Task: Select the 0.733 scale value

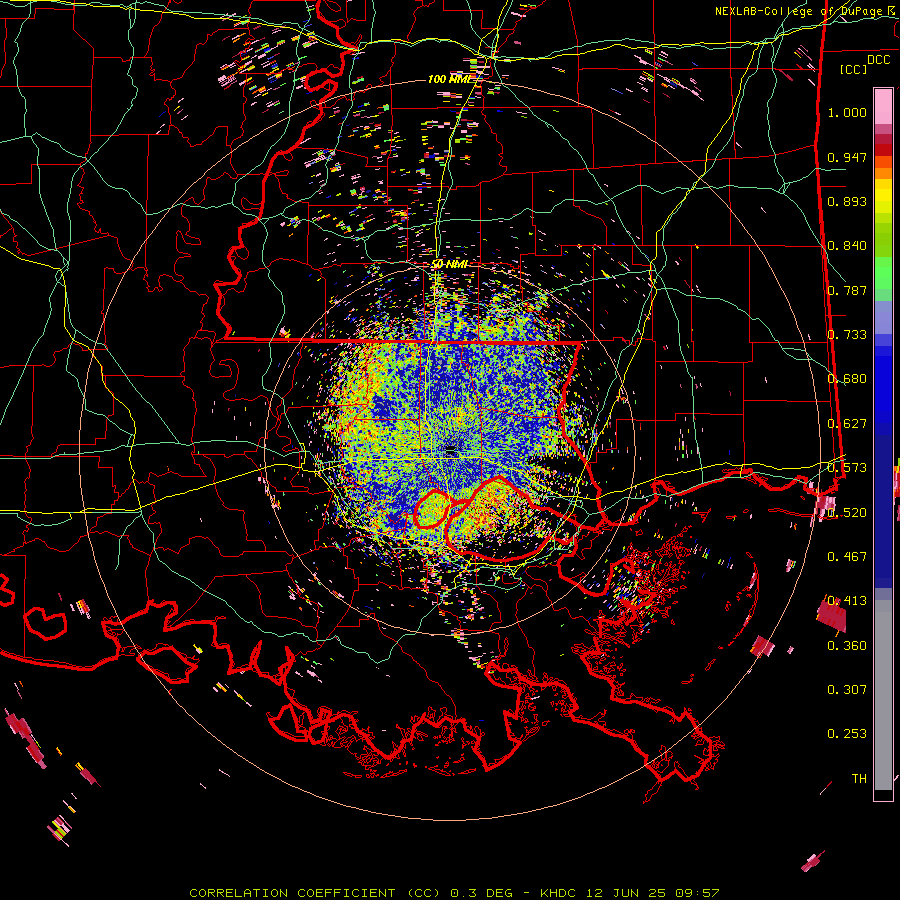Action: [847, 335]
